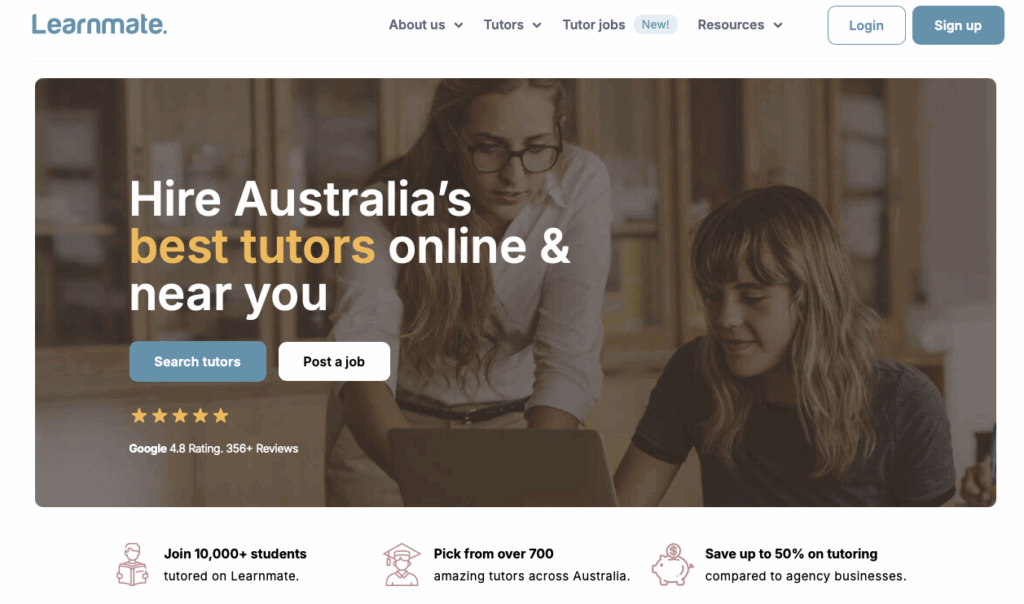Click the Google rating text

coord(214,449)
